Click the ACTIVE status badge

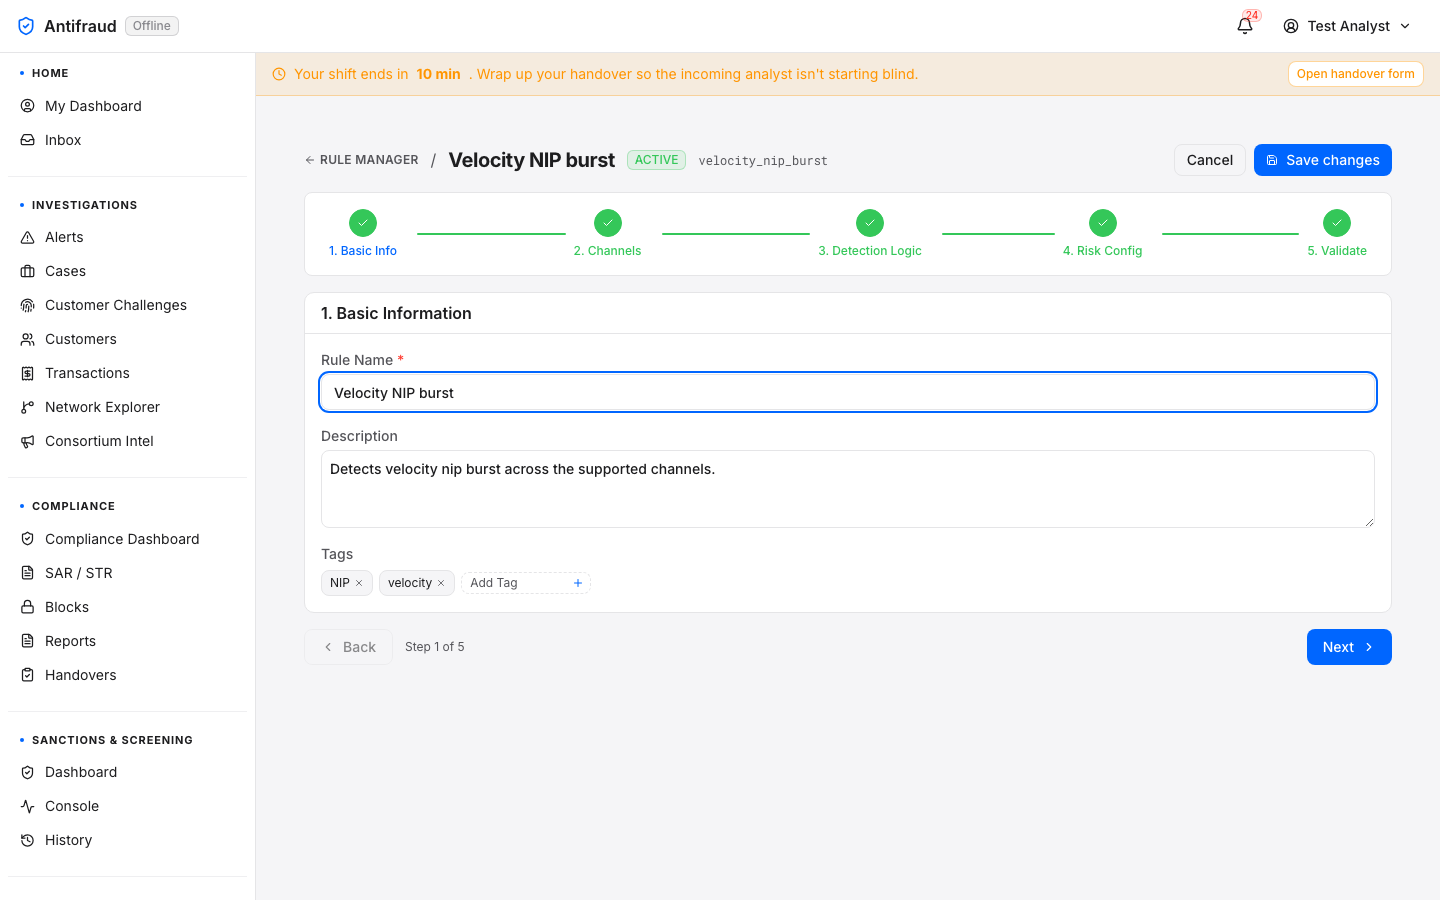(x=656, y=160)
